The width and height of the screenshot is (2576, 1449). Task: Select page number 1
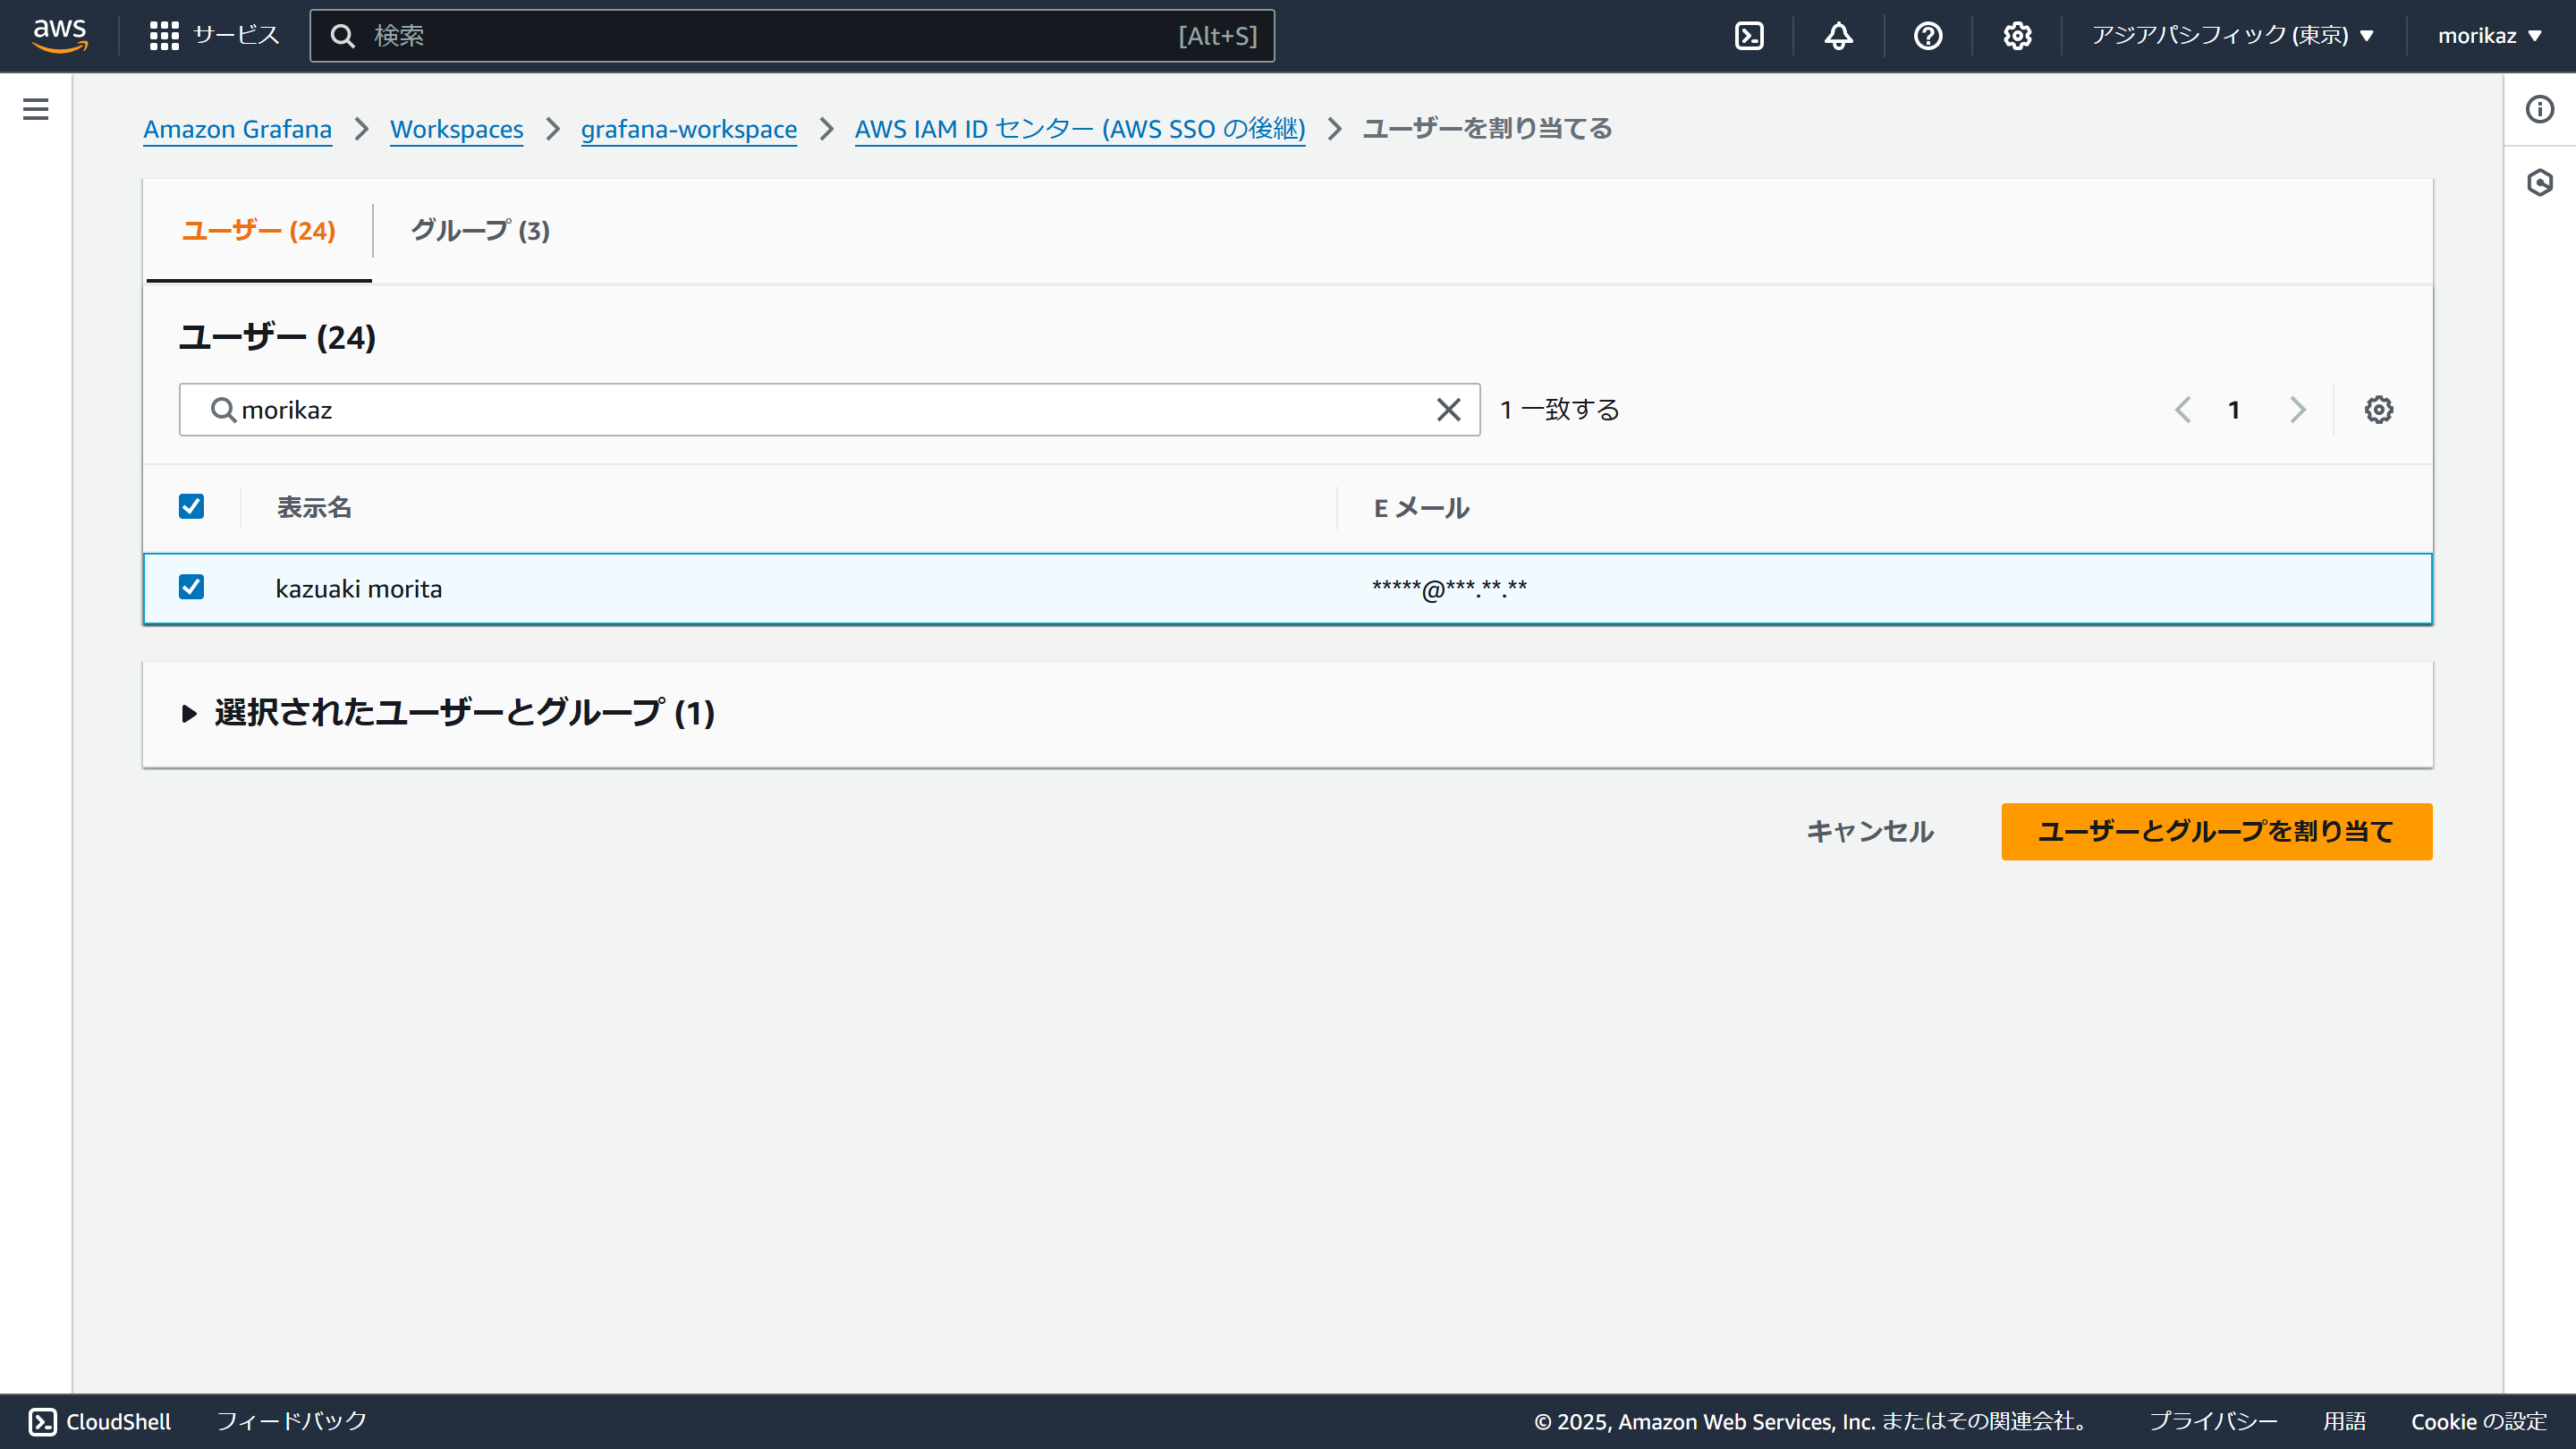[2234, 410]
